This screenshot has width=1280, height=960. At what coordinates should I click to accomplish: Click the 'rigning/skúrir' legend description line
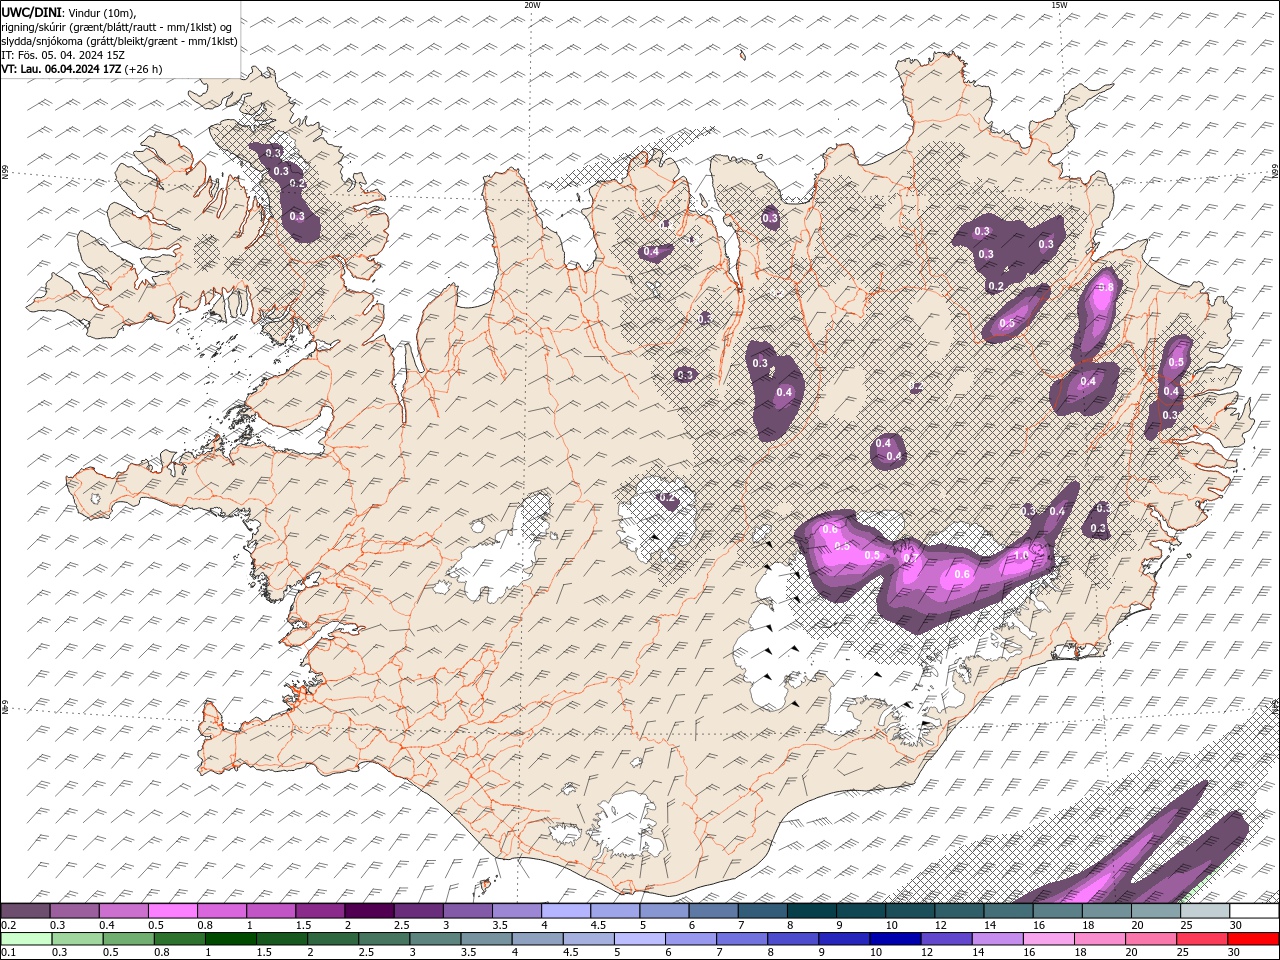[117, 27]
